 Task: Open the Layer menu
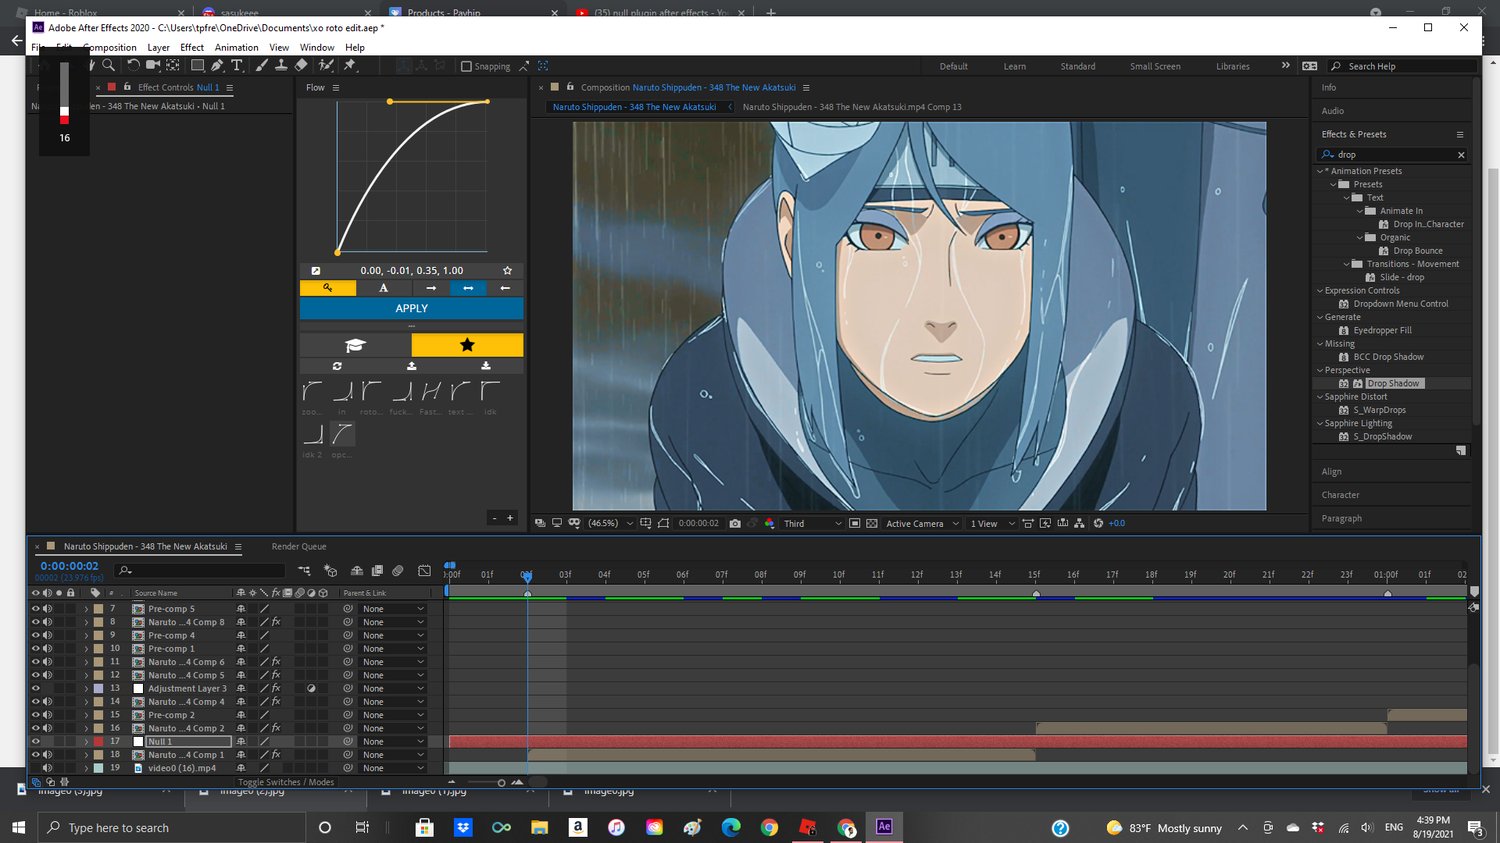158,47
